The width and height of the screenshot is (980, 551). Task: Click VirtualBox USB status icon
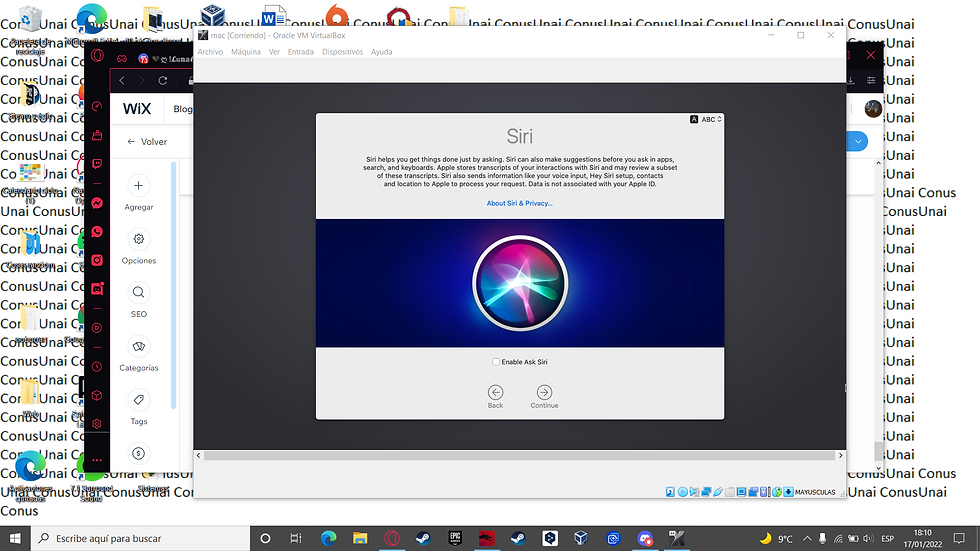(718, 492)
